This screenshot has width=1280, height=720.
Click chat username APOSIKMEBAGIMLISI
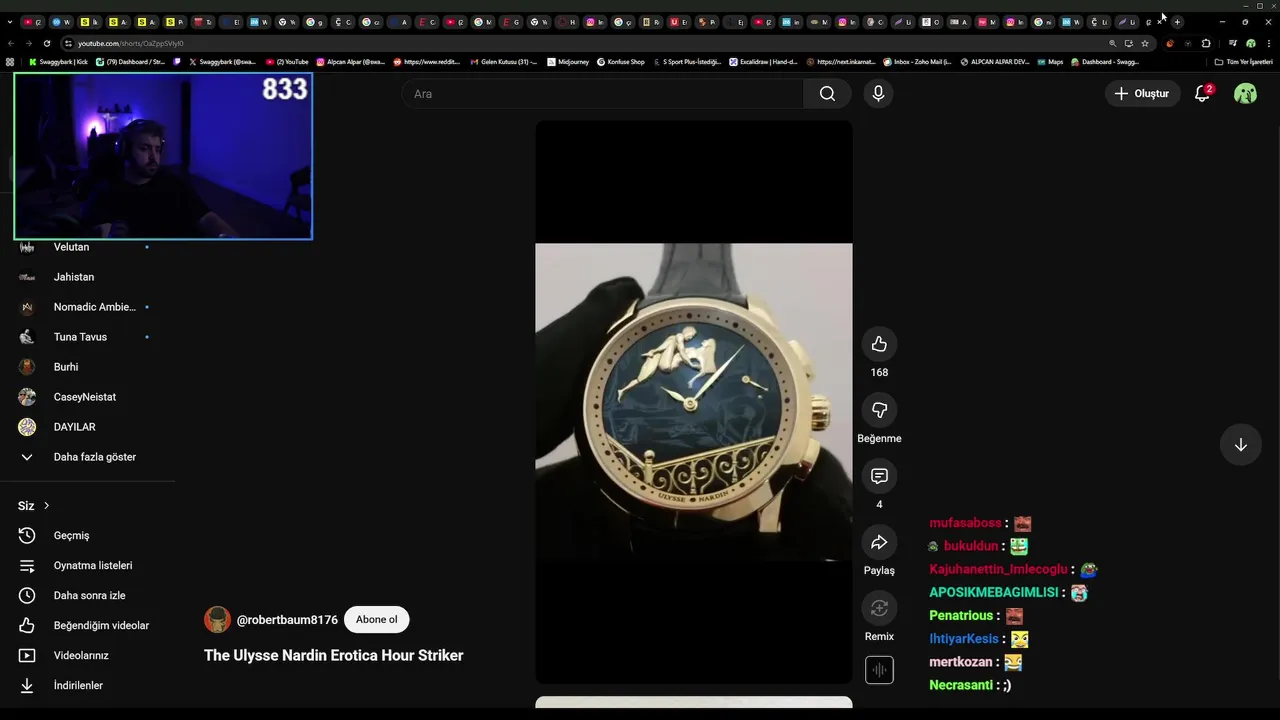click(x=993, y=592)
